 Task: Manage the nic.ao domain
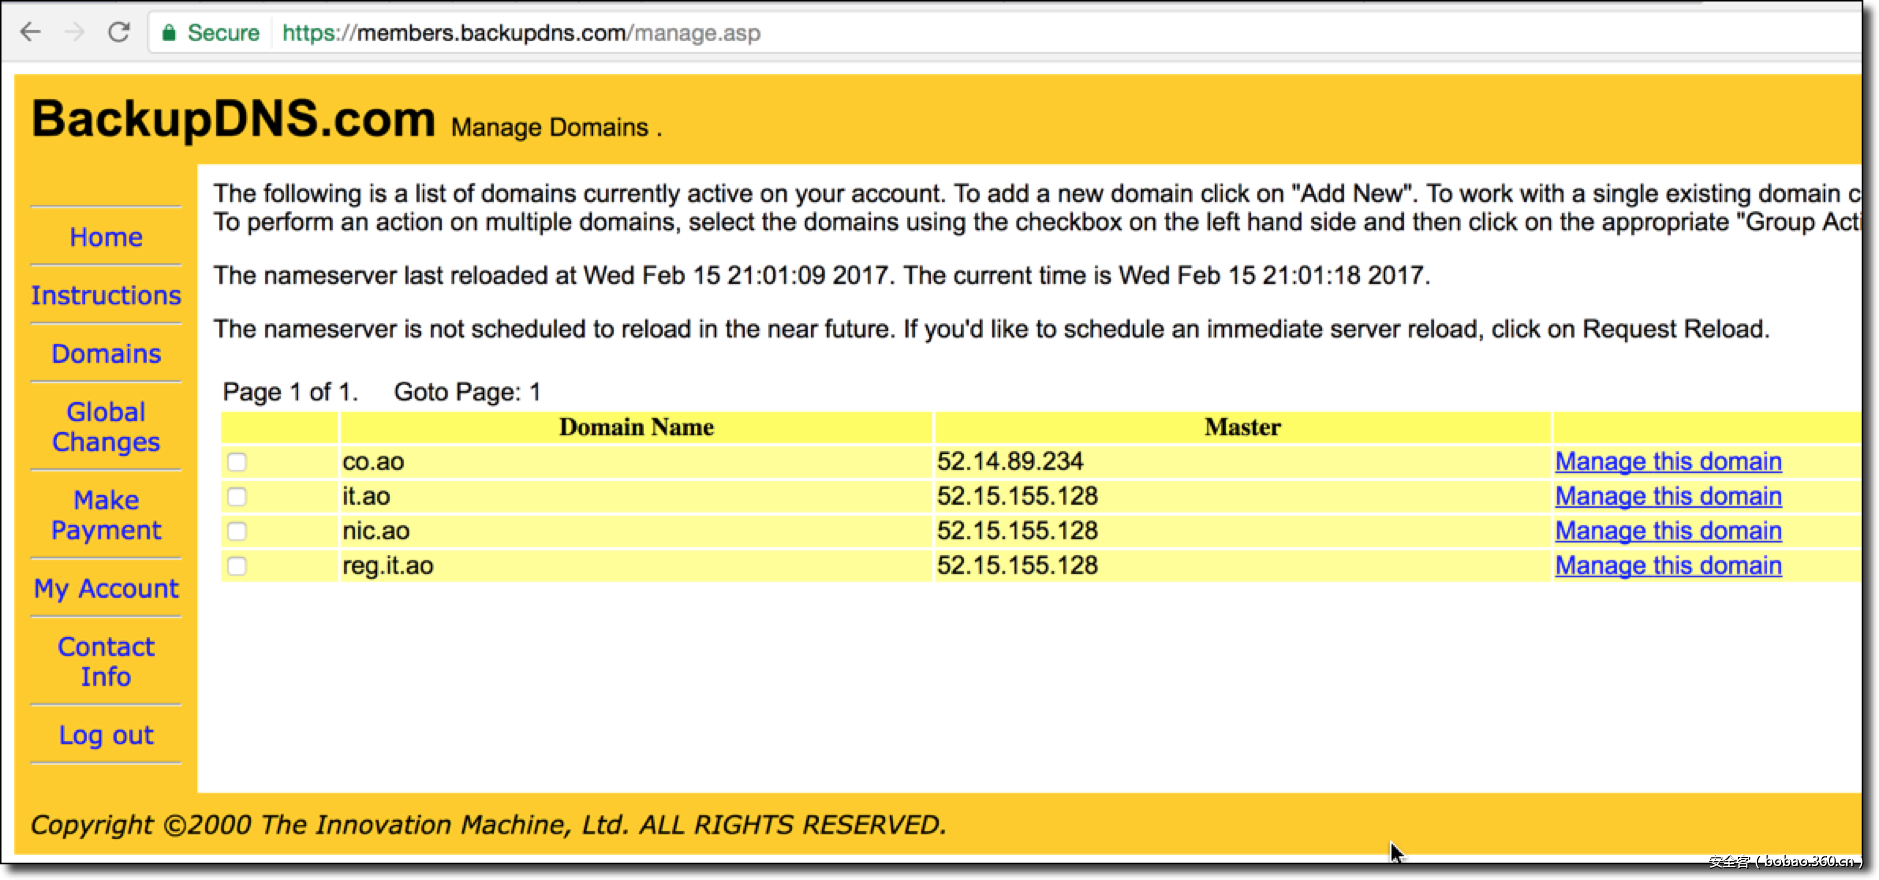(x=1667, y=531)
